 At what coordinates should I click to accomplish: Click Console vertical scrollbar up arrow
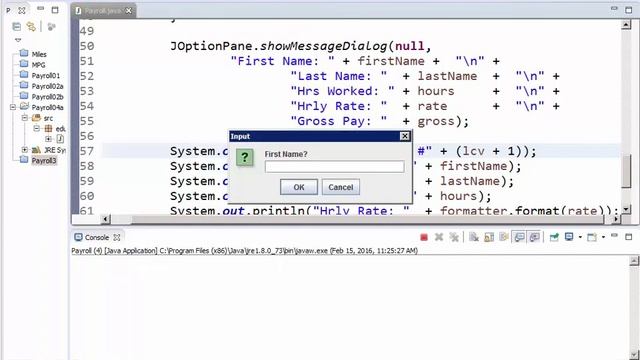click(634, 261)
